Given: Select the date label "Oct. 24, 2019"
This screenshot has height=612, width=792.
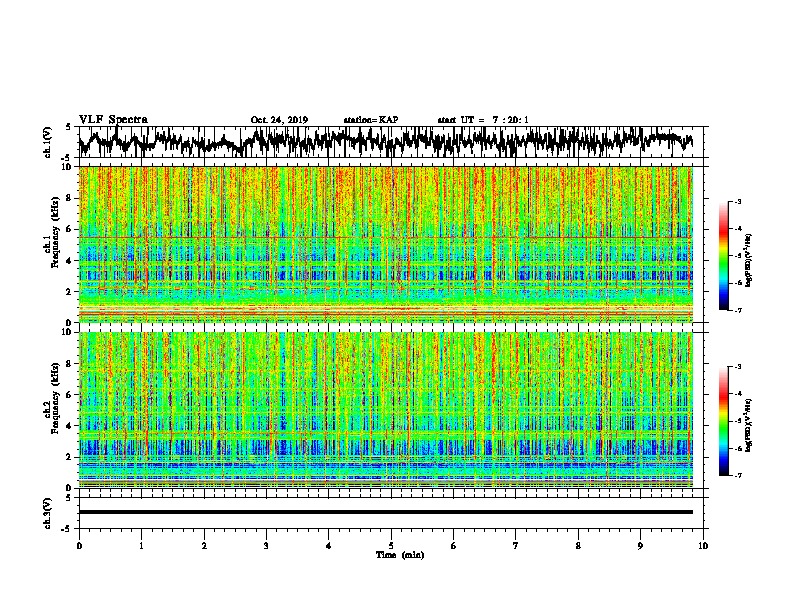Looking at the screenshot, I should pyautogui.click(x=279, y=120).
